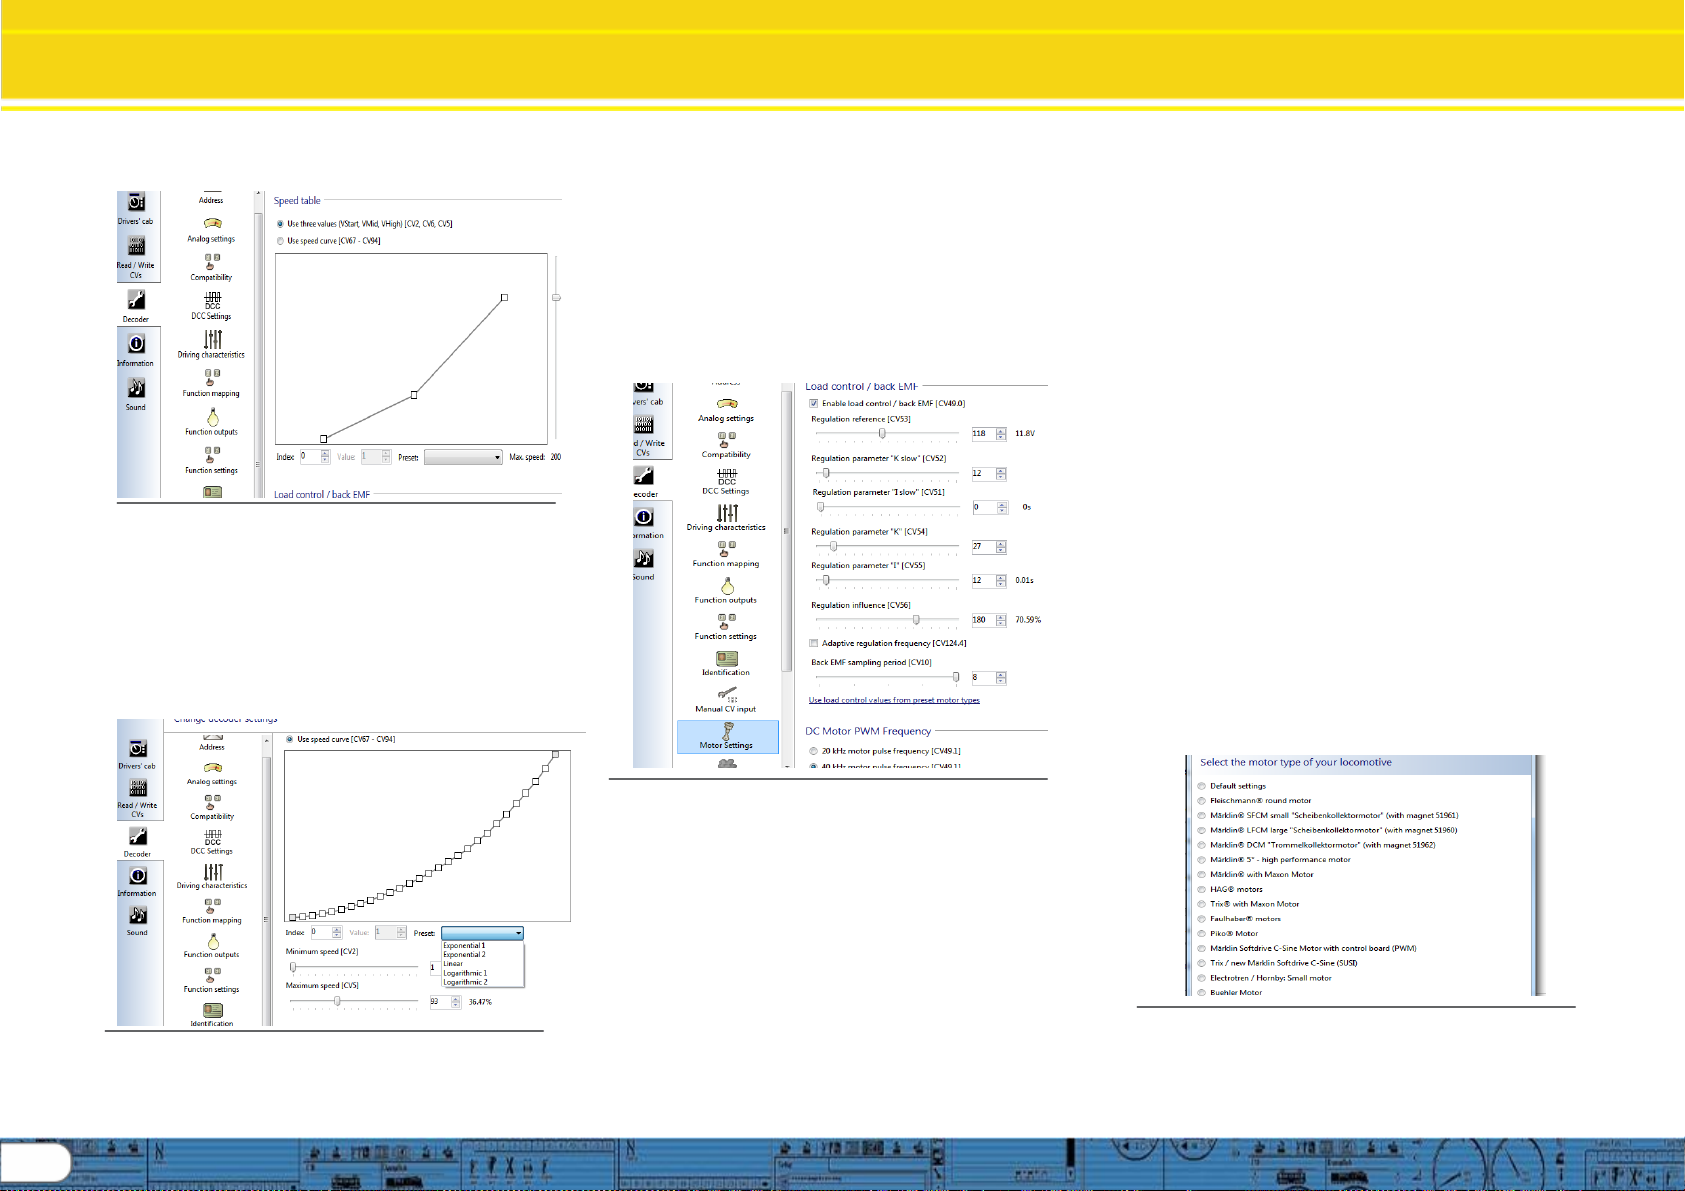1685x1191 pixels.
Task: Open Driving characteristics in Load control window
Action: pos(727,518)
